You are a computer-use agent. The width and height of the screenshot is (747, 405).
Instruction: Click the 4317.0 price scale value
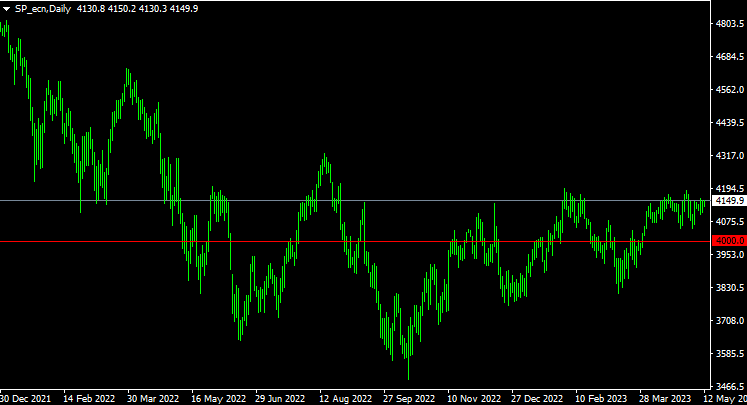pyautogui.click(x=729, y=156)
